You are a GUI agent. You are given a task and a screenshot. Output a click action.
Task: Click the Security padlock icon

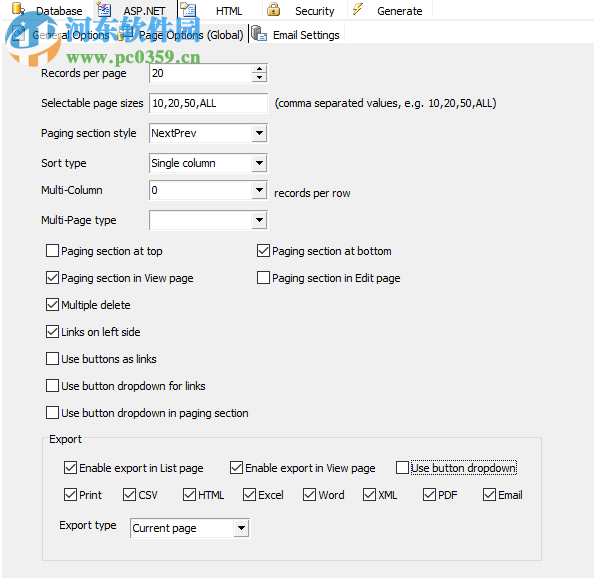click(273, 9)
